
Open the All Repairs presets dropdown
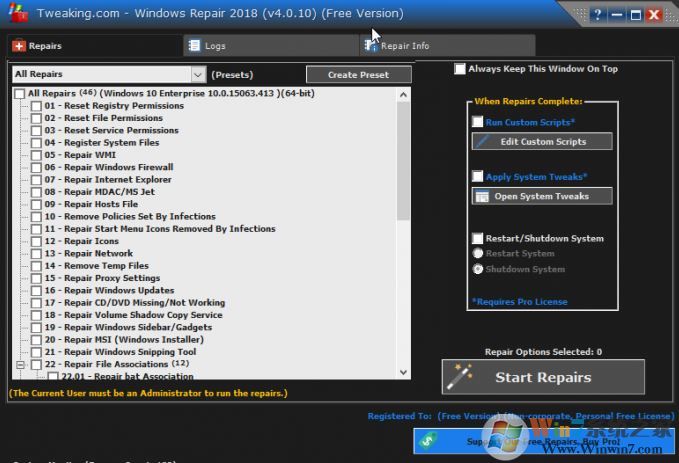[197, 74]
